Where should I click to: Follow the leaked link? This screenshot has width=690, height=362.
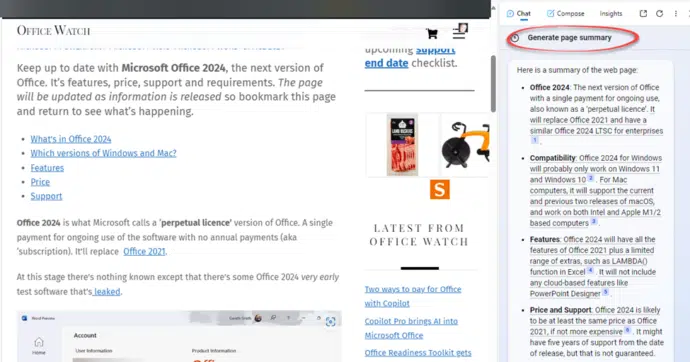tap(106, 292)
